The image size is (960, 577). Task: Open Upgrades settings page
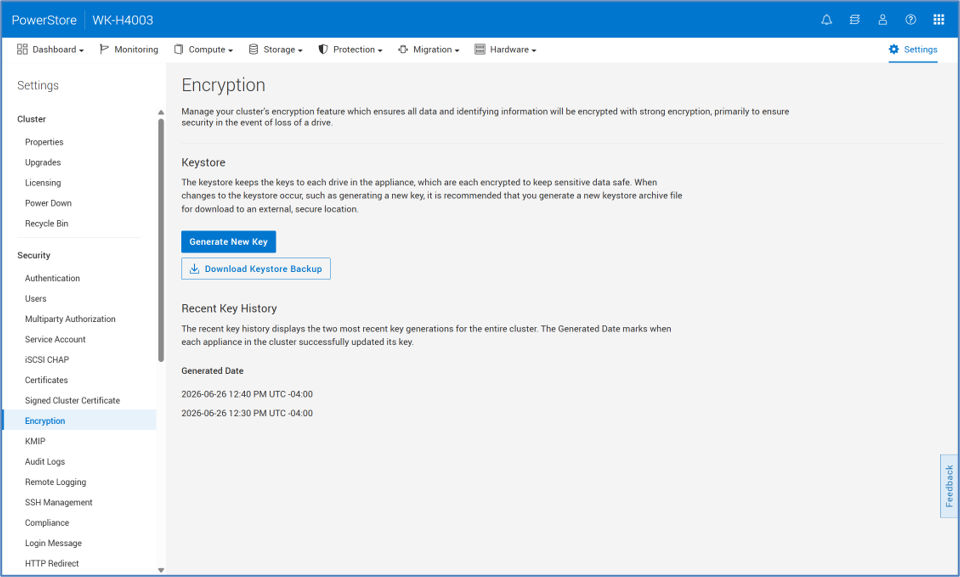[43, 162]
